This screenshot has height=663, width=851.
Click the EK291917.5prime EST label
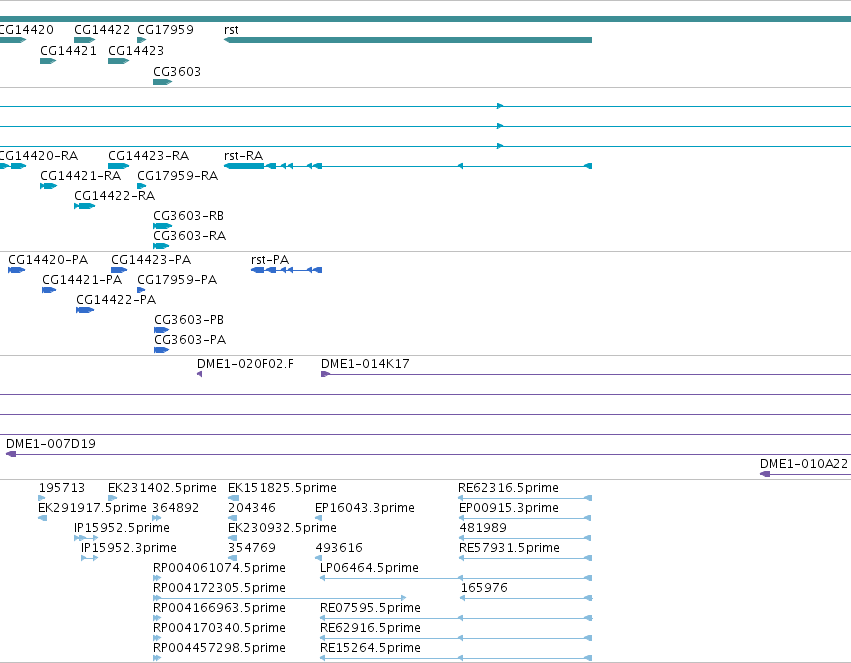point(92,508)
